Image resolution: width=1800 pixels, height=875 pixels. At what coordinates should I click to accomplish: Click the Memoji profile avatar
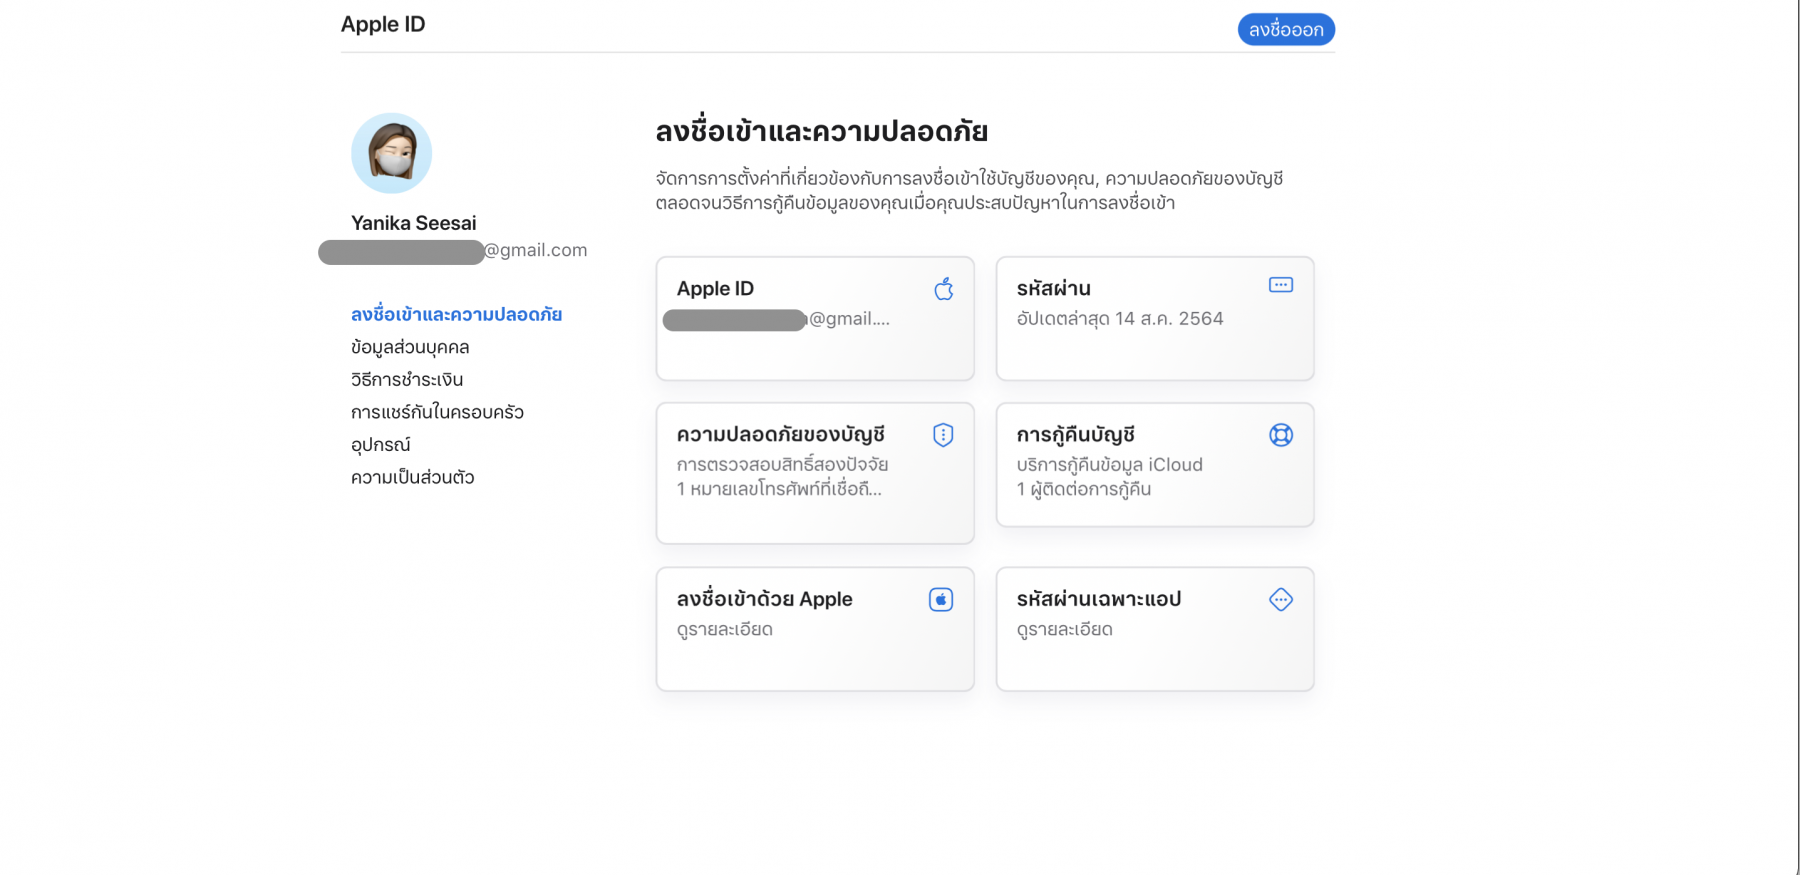[392, 153]
